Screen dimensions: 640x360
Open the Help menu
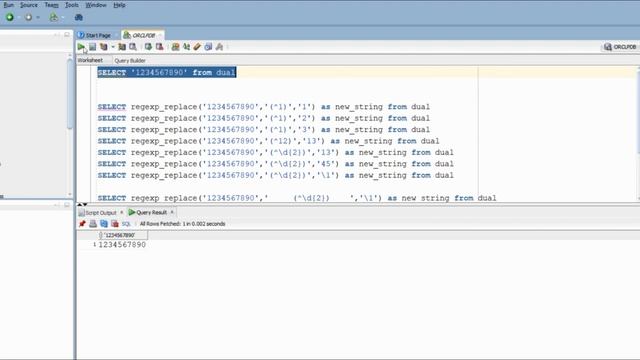(119, 5)
